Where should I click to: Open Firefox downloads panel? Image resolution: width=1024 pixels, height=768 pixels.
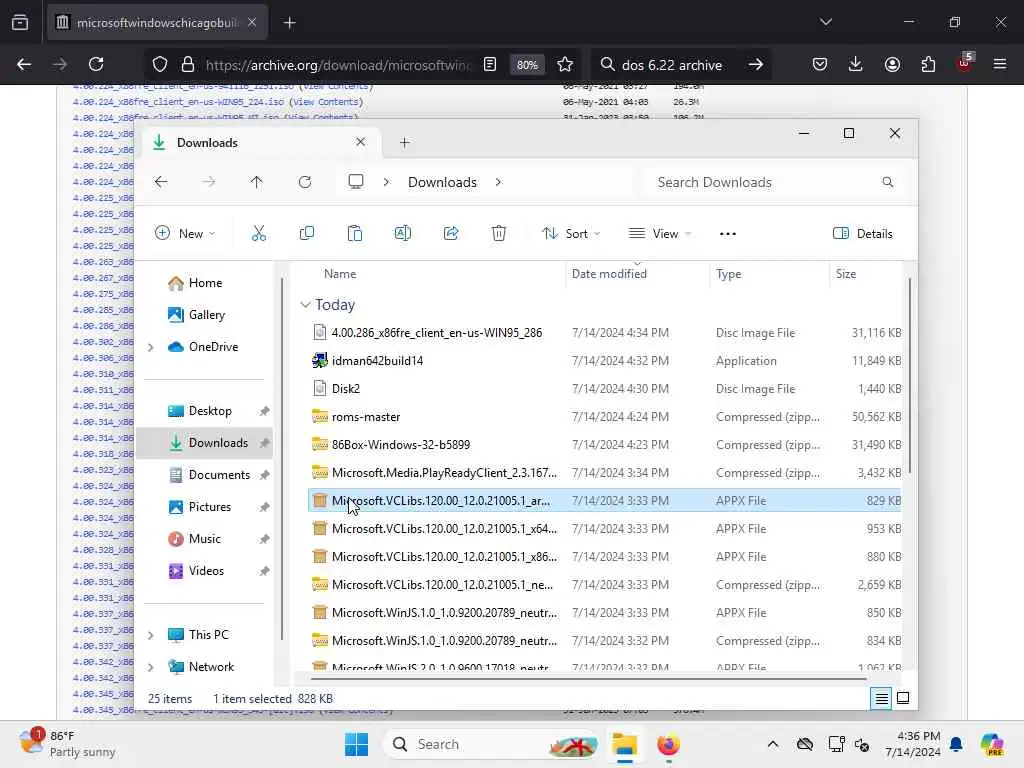coord(856,64)
